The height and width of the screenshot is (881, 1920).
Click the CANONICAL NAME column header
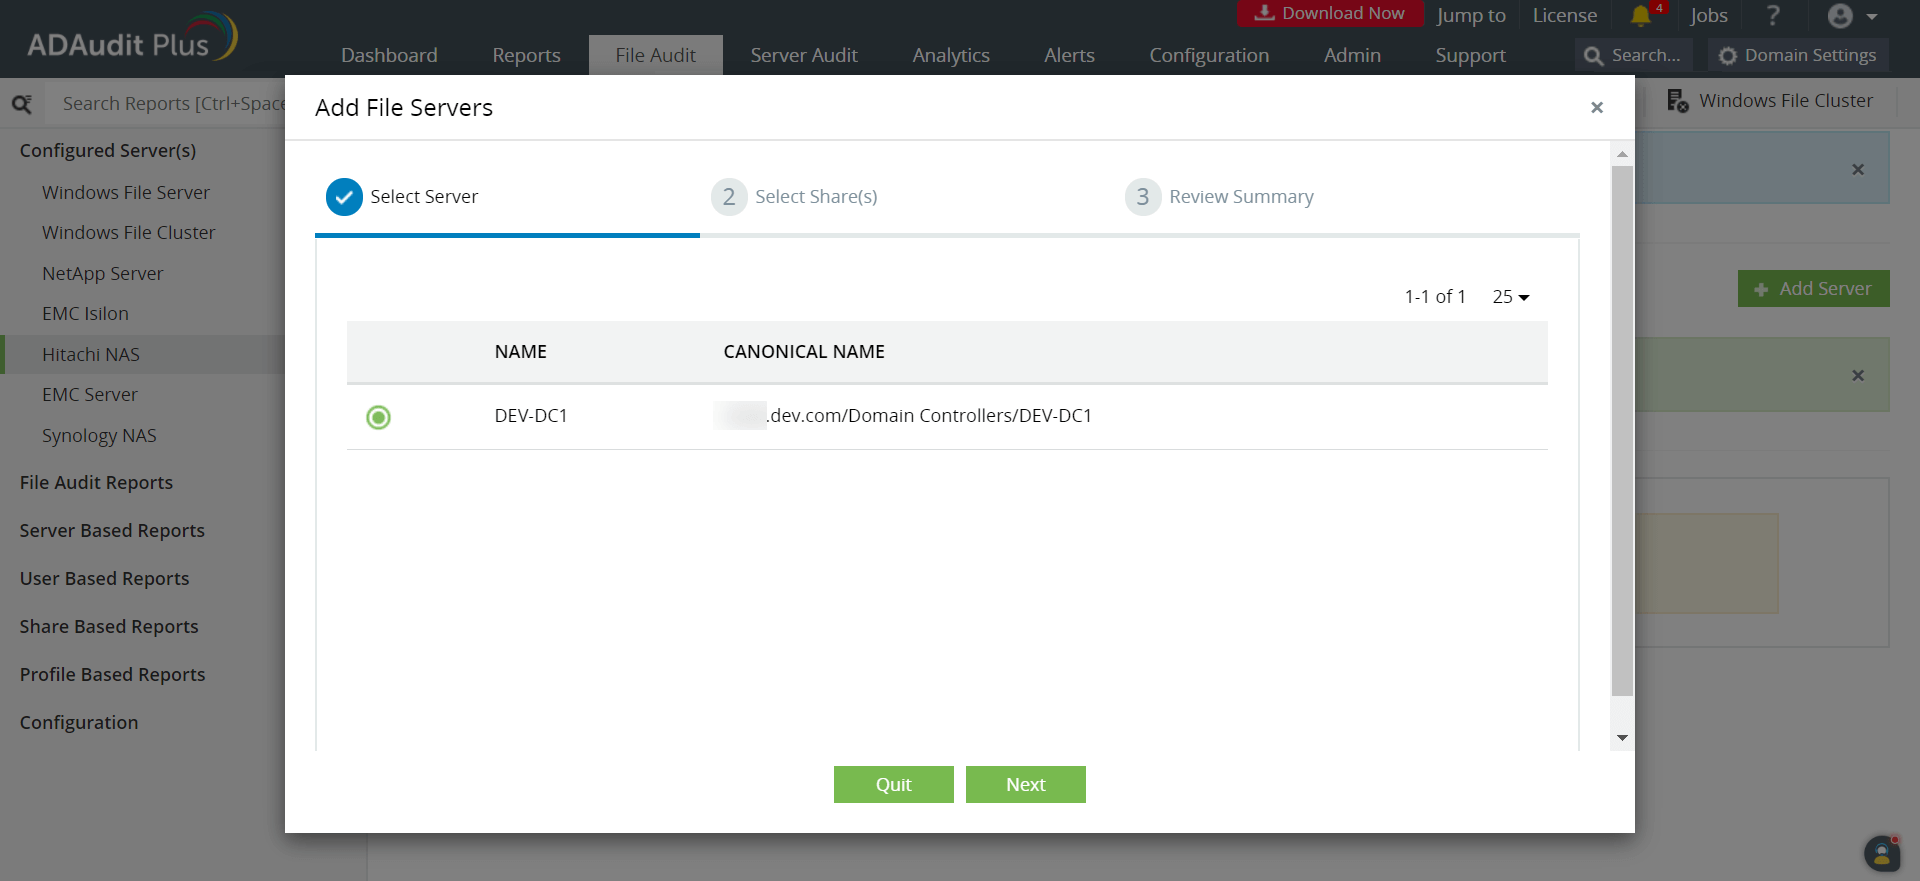(x=804, y=352)
